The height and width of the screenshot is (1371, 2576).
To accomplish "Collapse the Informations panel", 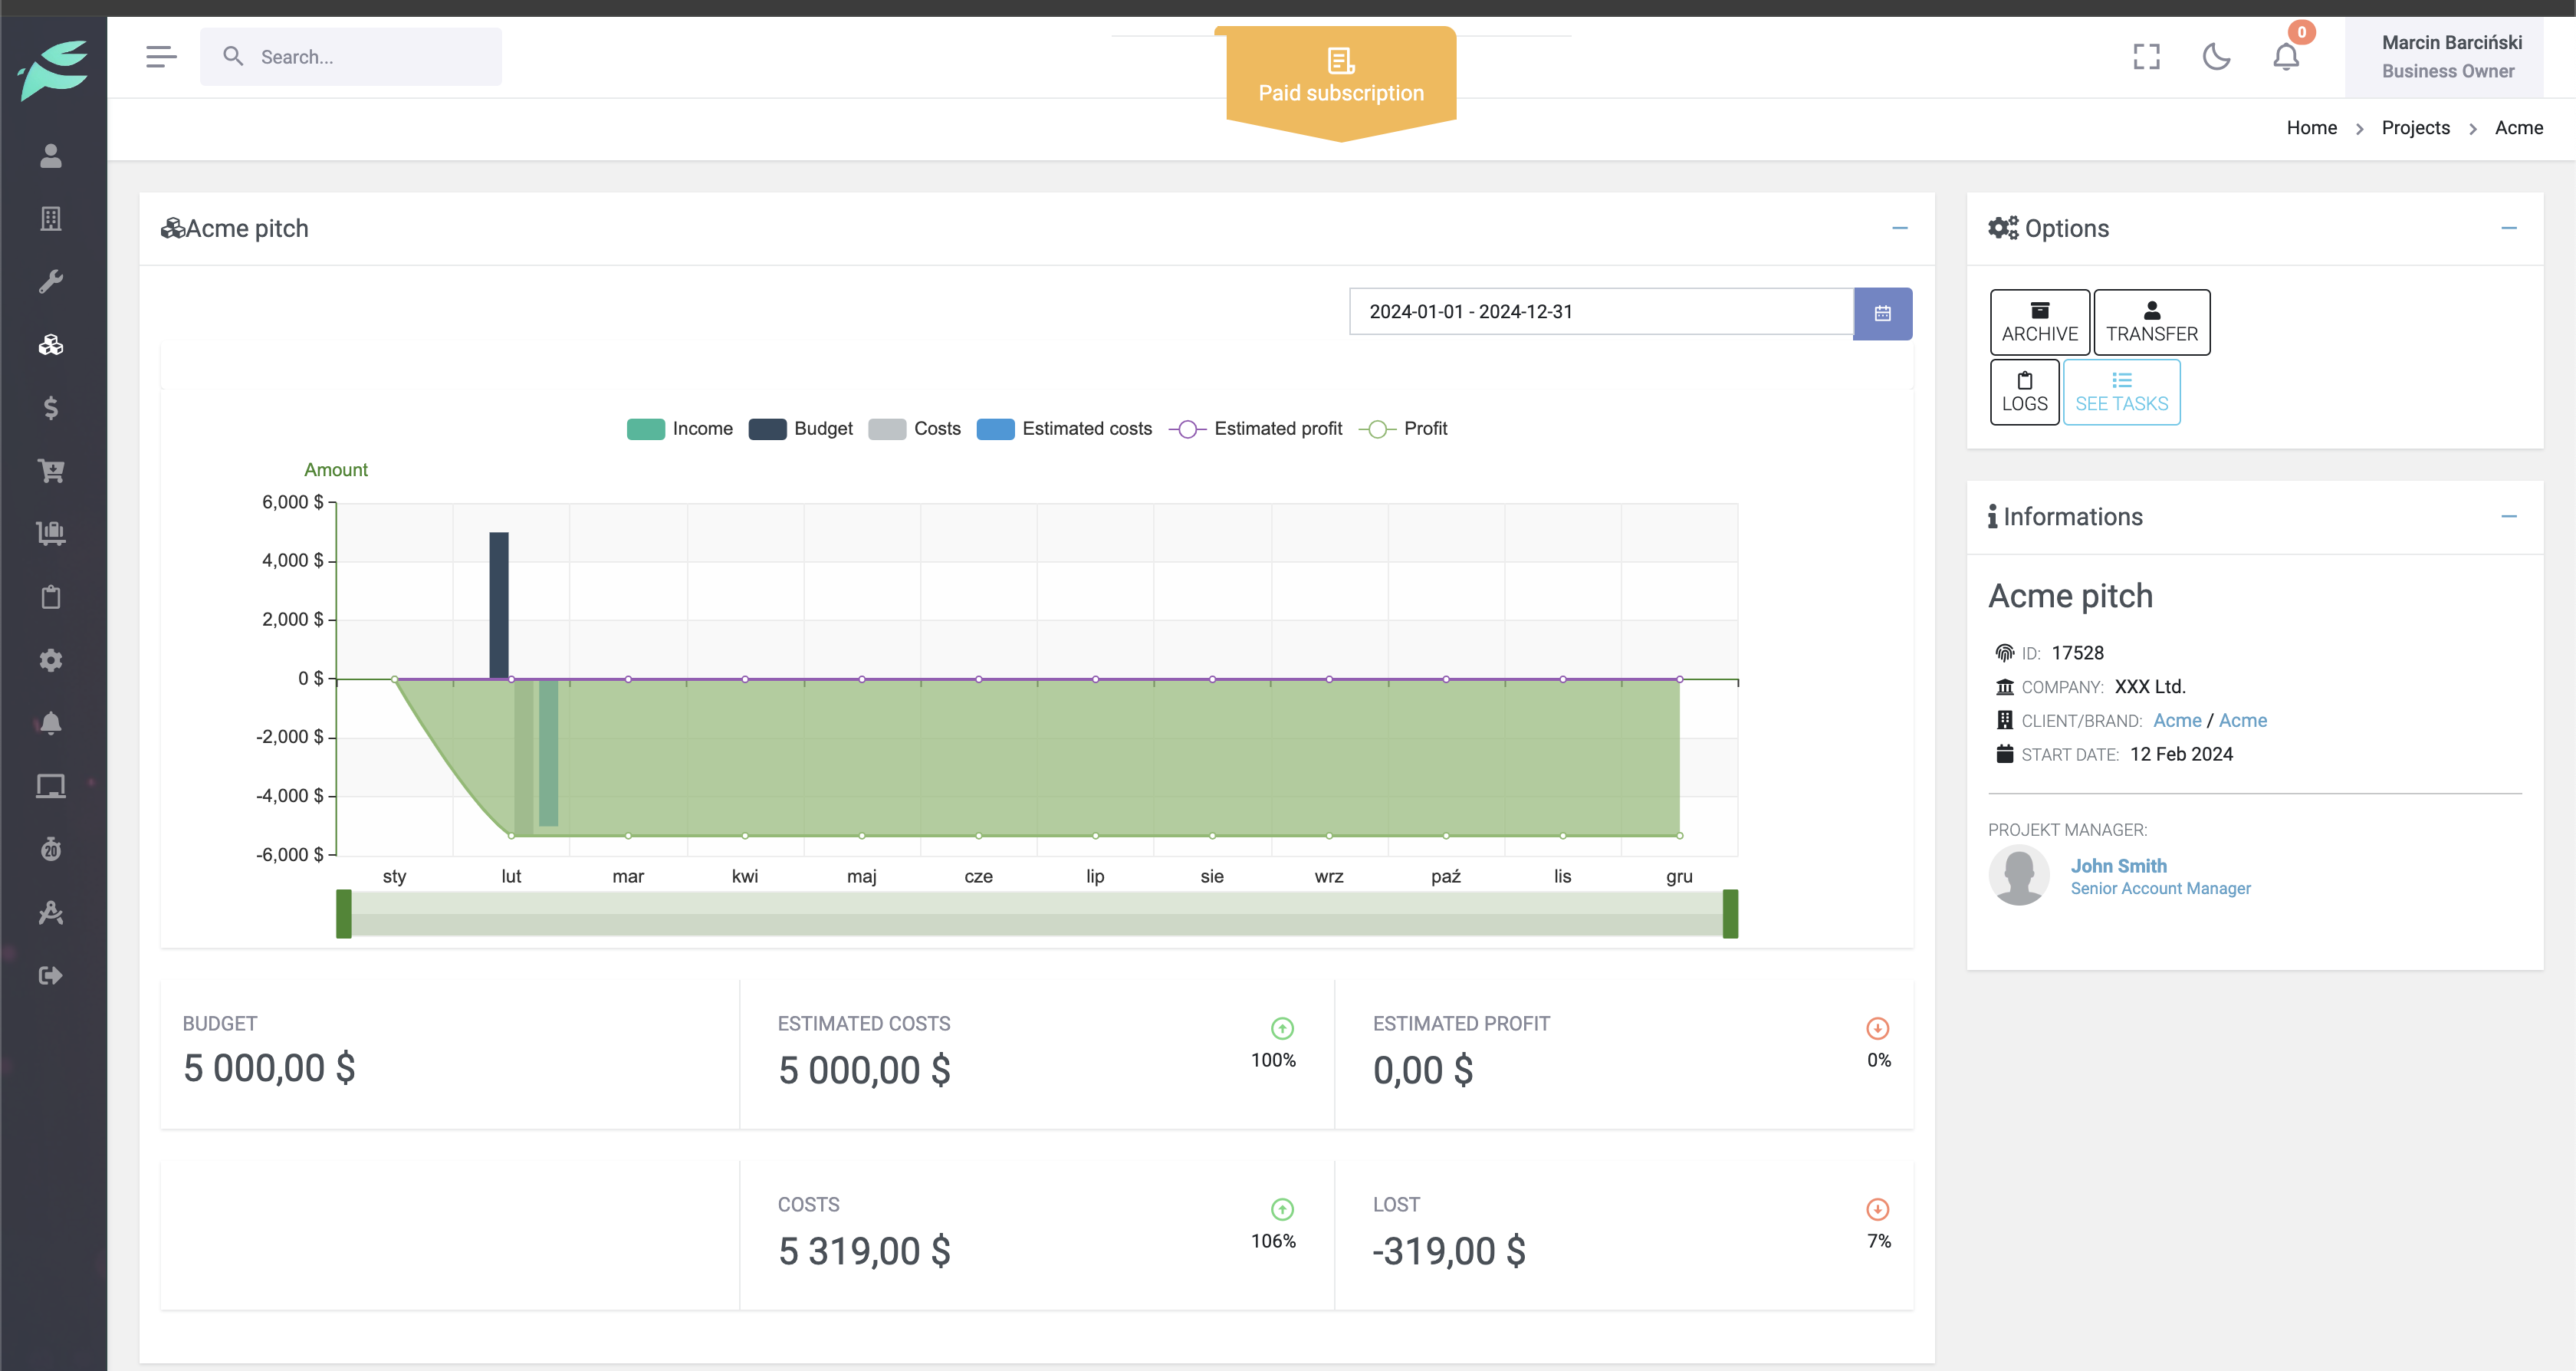I will click(2509, 516).
